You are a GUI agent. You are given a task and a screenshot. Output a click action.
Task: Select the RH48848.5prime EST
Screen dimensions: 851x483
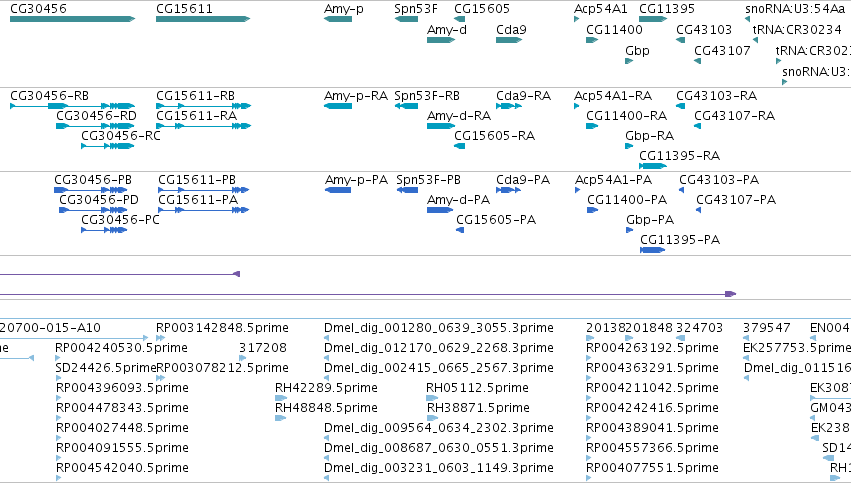coord(281,418)
